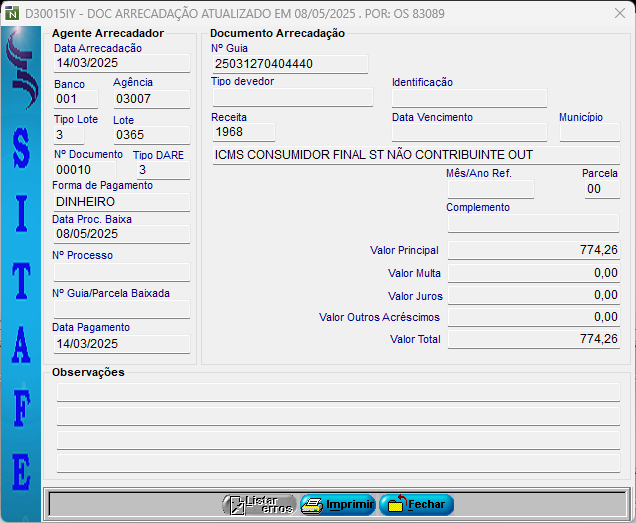Focus the Valor Total field
Screen dimensions: 636x523
pyautogui.click(x=533, y=339)
